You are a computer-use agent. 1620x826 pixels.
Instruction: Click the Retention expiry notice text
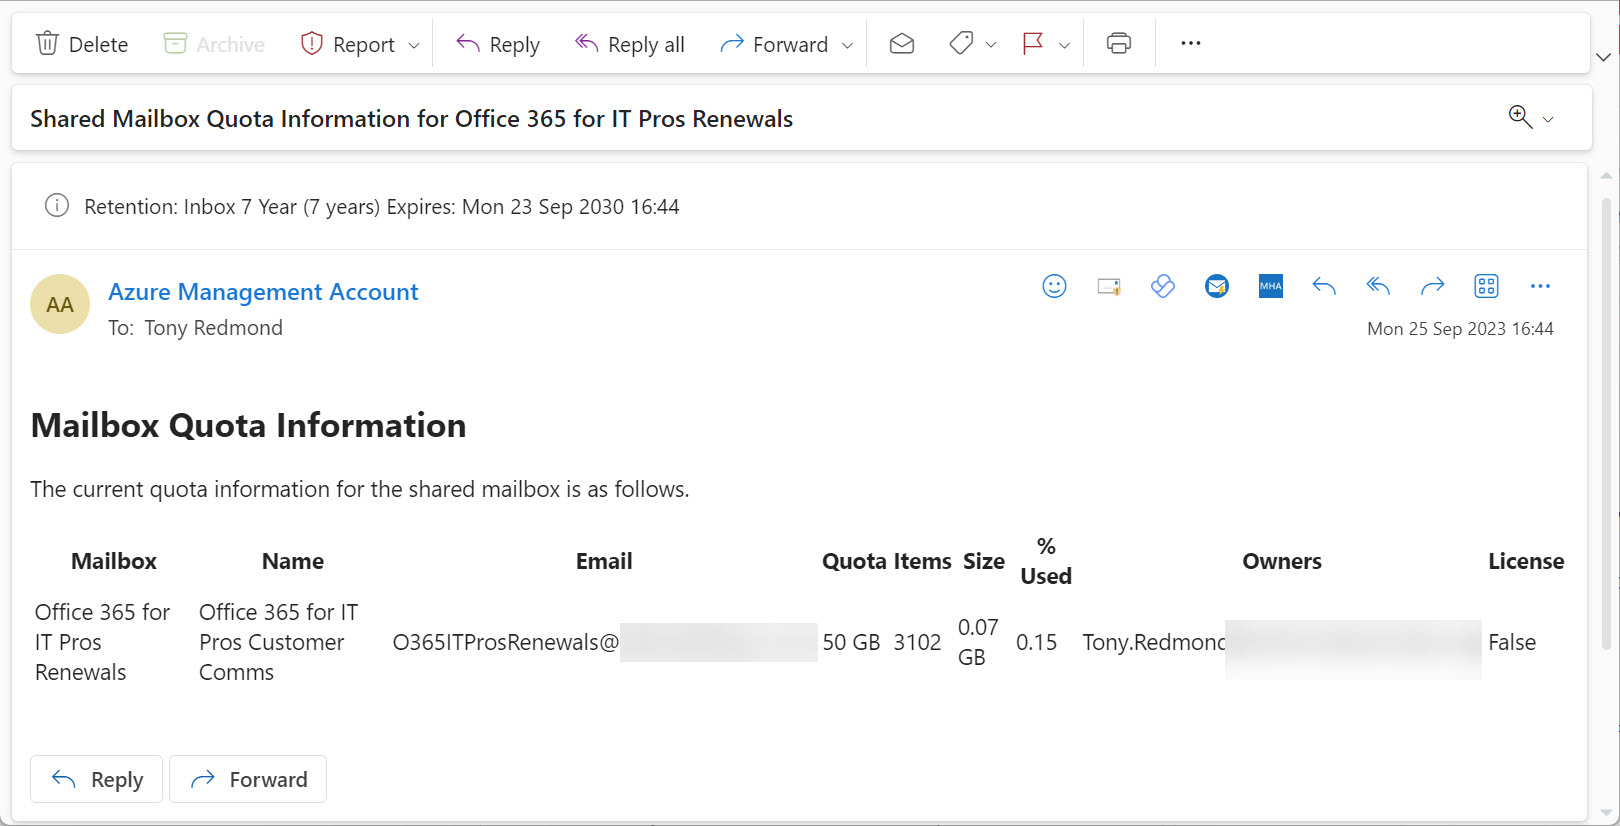coord(382,207)
